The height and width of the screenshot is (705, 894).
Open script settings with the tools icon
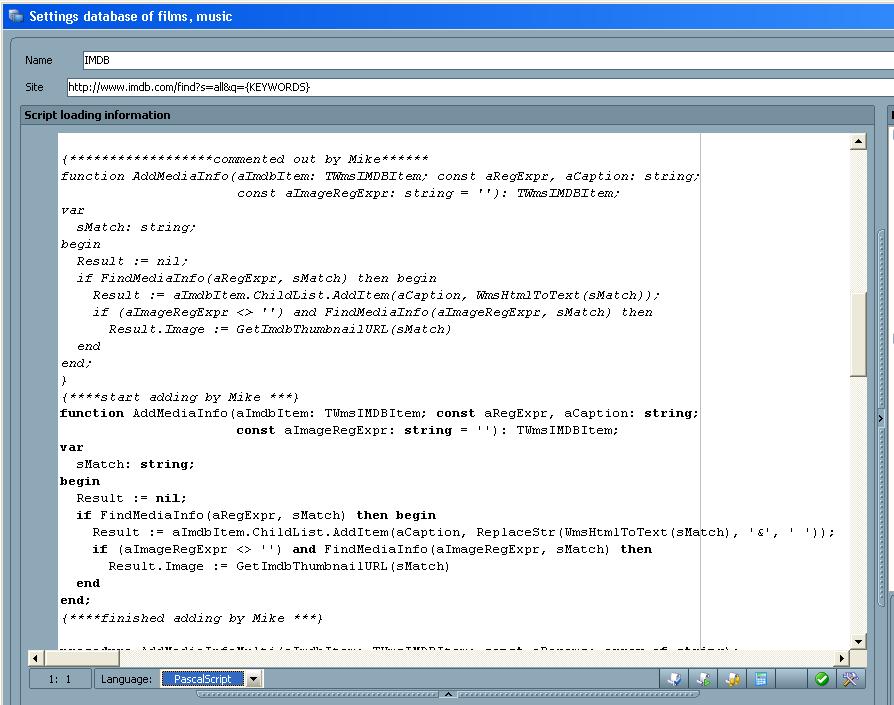(x=850, y=679)
